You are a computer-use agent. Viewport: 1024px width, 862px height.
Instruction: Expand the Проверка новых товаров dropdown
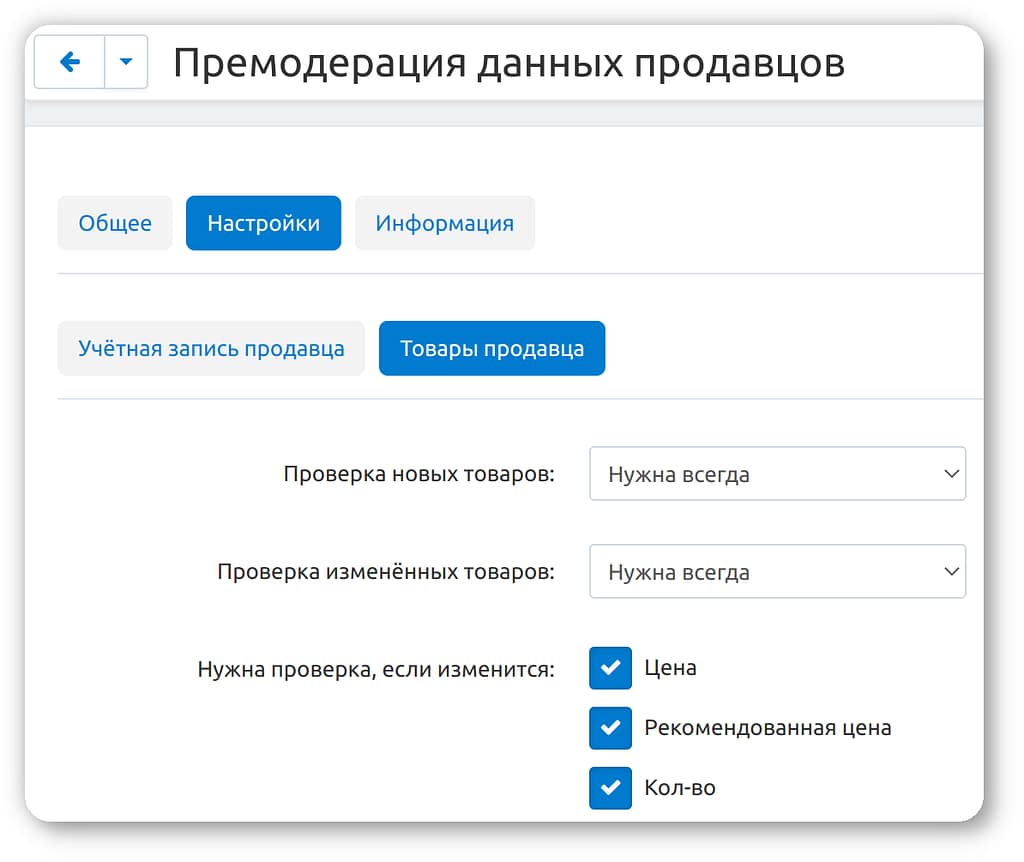(777, 474)
